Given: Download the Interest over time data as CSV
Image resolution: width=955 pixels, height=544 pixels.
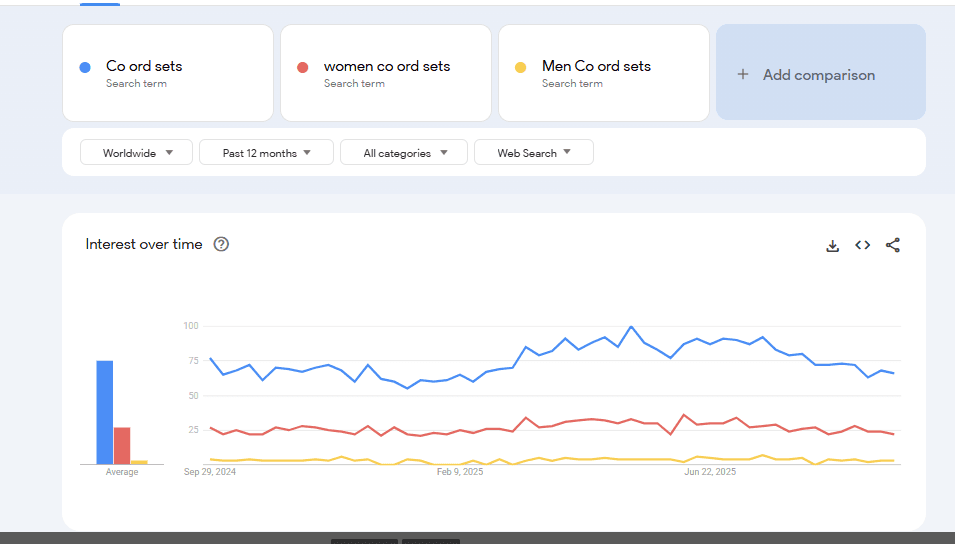Looking at the screenshot, I should pos(832,245).
